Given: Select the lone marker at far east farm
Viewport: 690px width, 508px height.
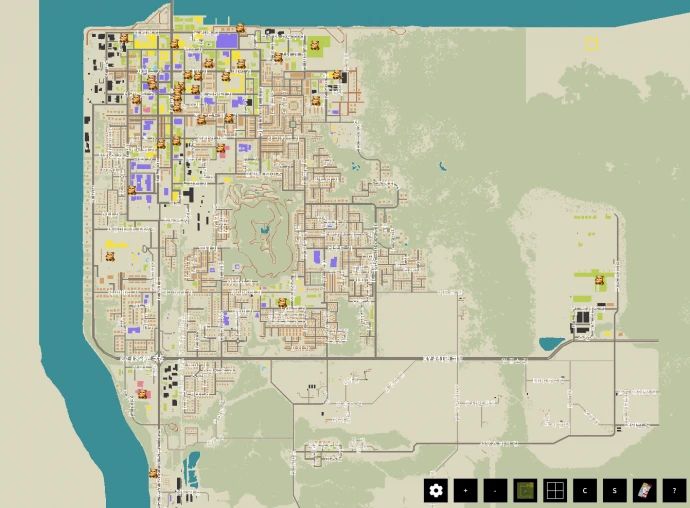Looking at the screenshot, I should click(600, 281).
